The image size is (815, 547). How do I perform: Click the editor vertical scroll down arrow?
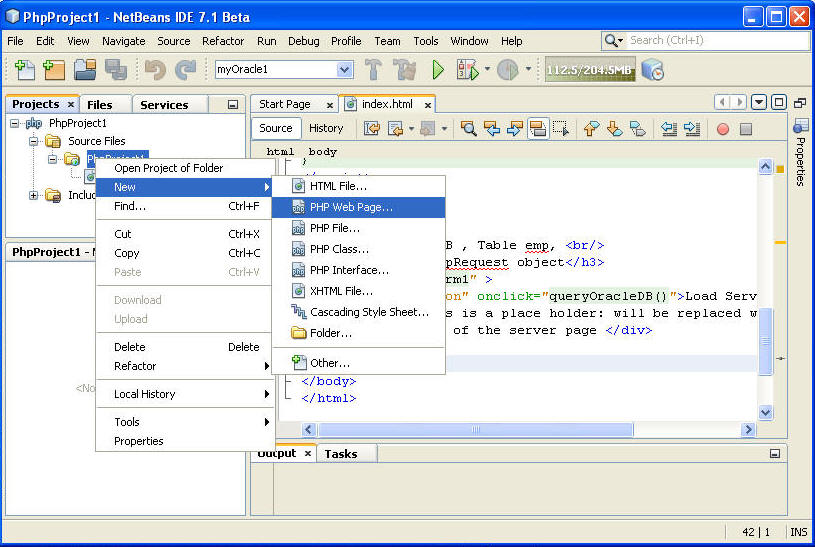tap(765, 413)
